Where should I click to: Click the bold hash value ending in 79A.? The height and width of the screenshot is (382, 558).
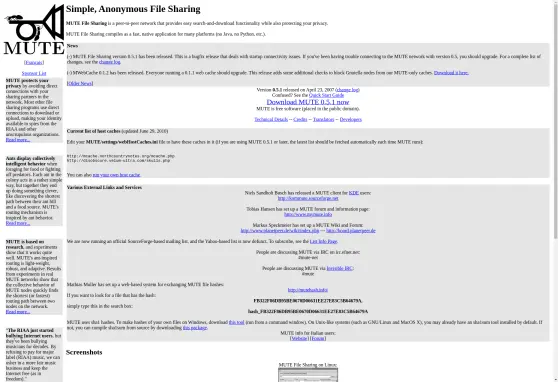point(308,301)
